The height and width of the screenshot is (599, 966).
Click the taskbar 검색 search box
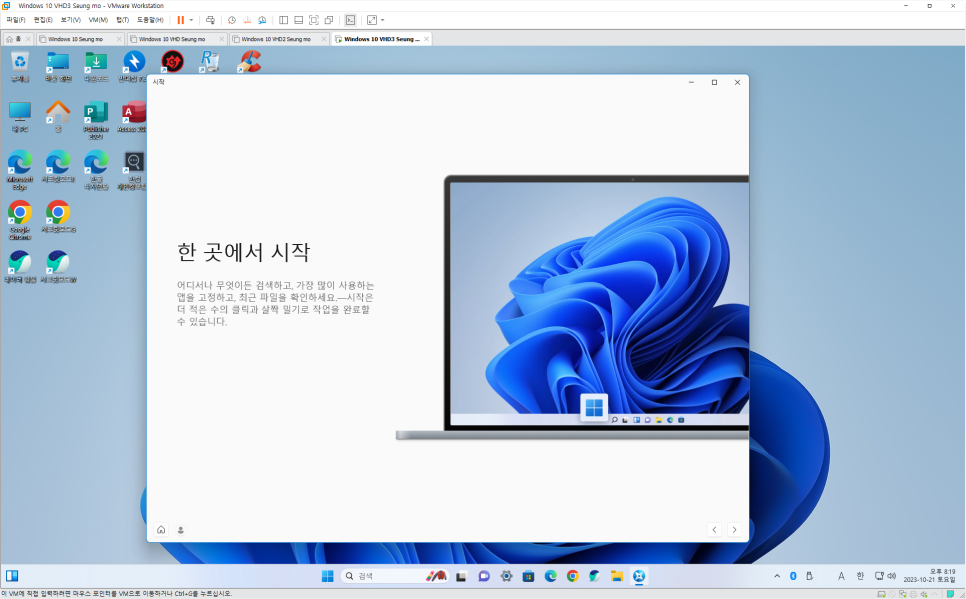click(394, 576)
